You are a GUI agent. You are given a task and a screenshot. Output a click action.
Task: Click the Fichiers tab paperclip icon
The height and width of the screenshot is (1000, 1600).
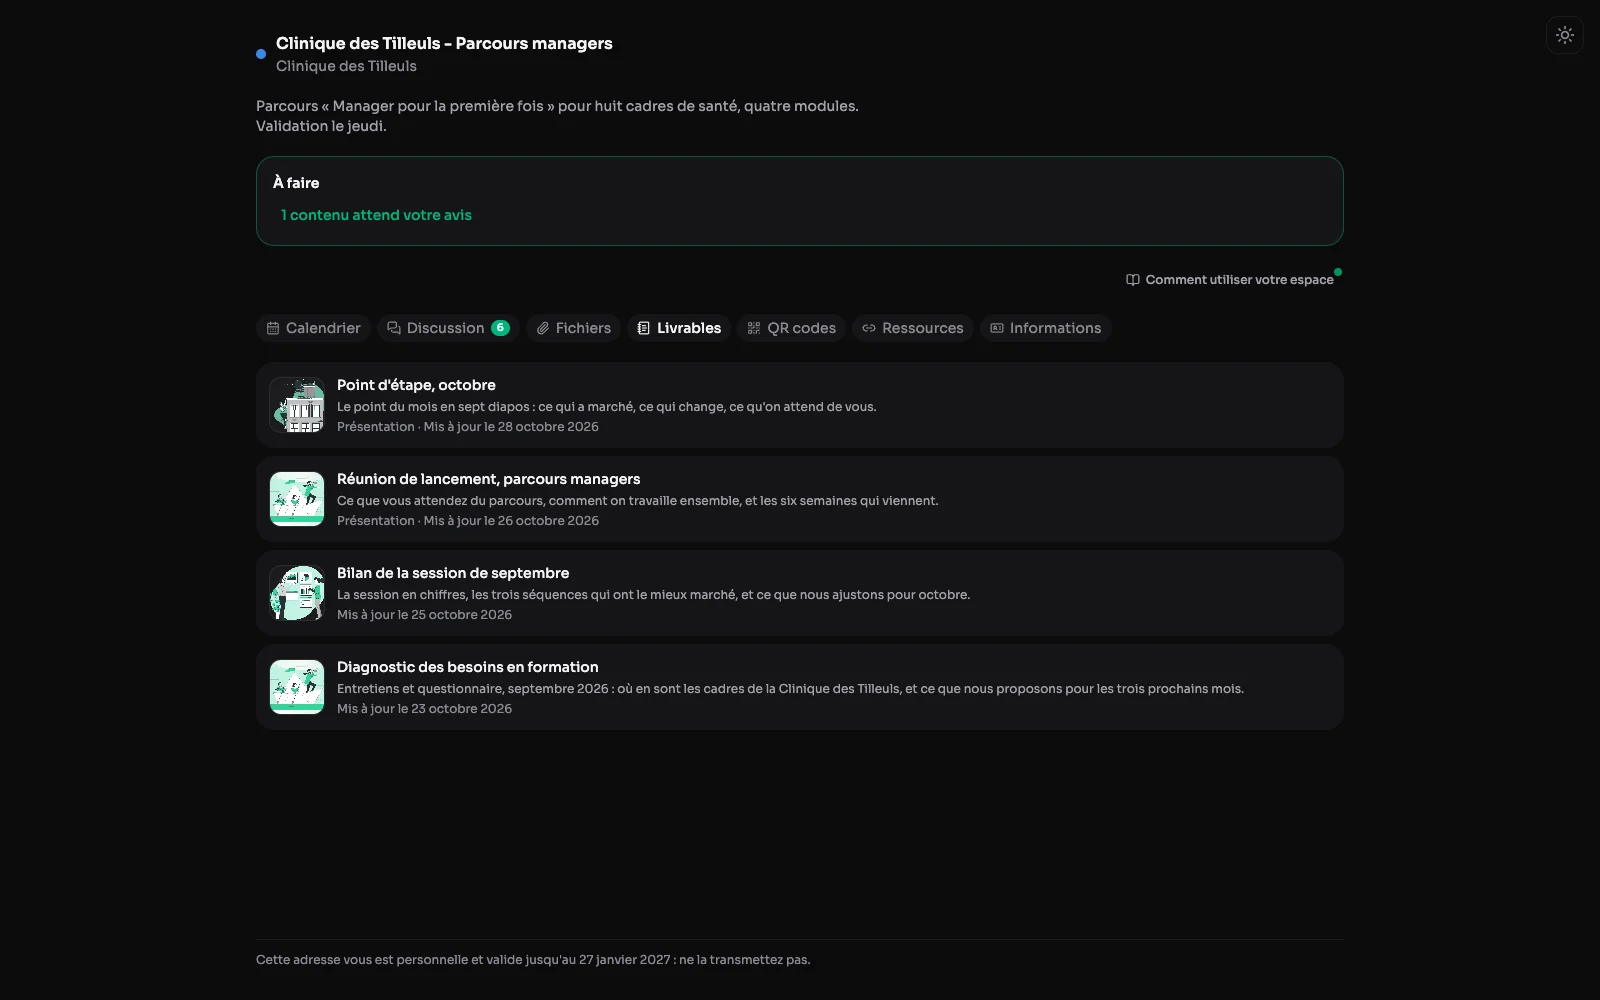543,328
